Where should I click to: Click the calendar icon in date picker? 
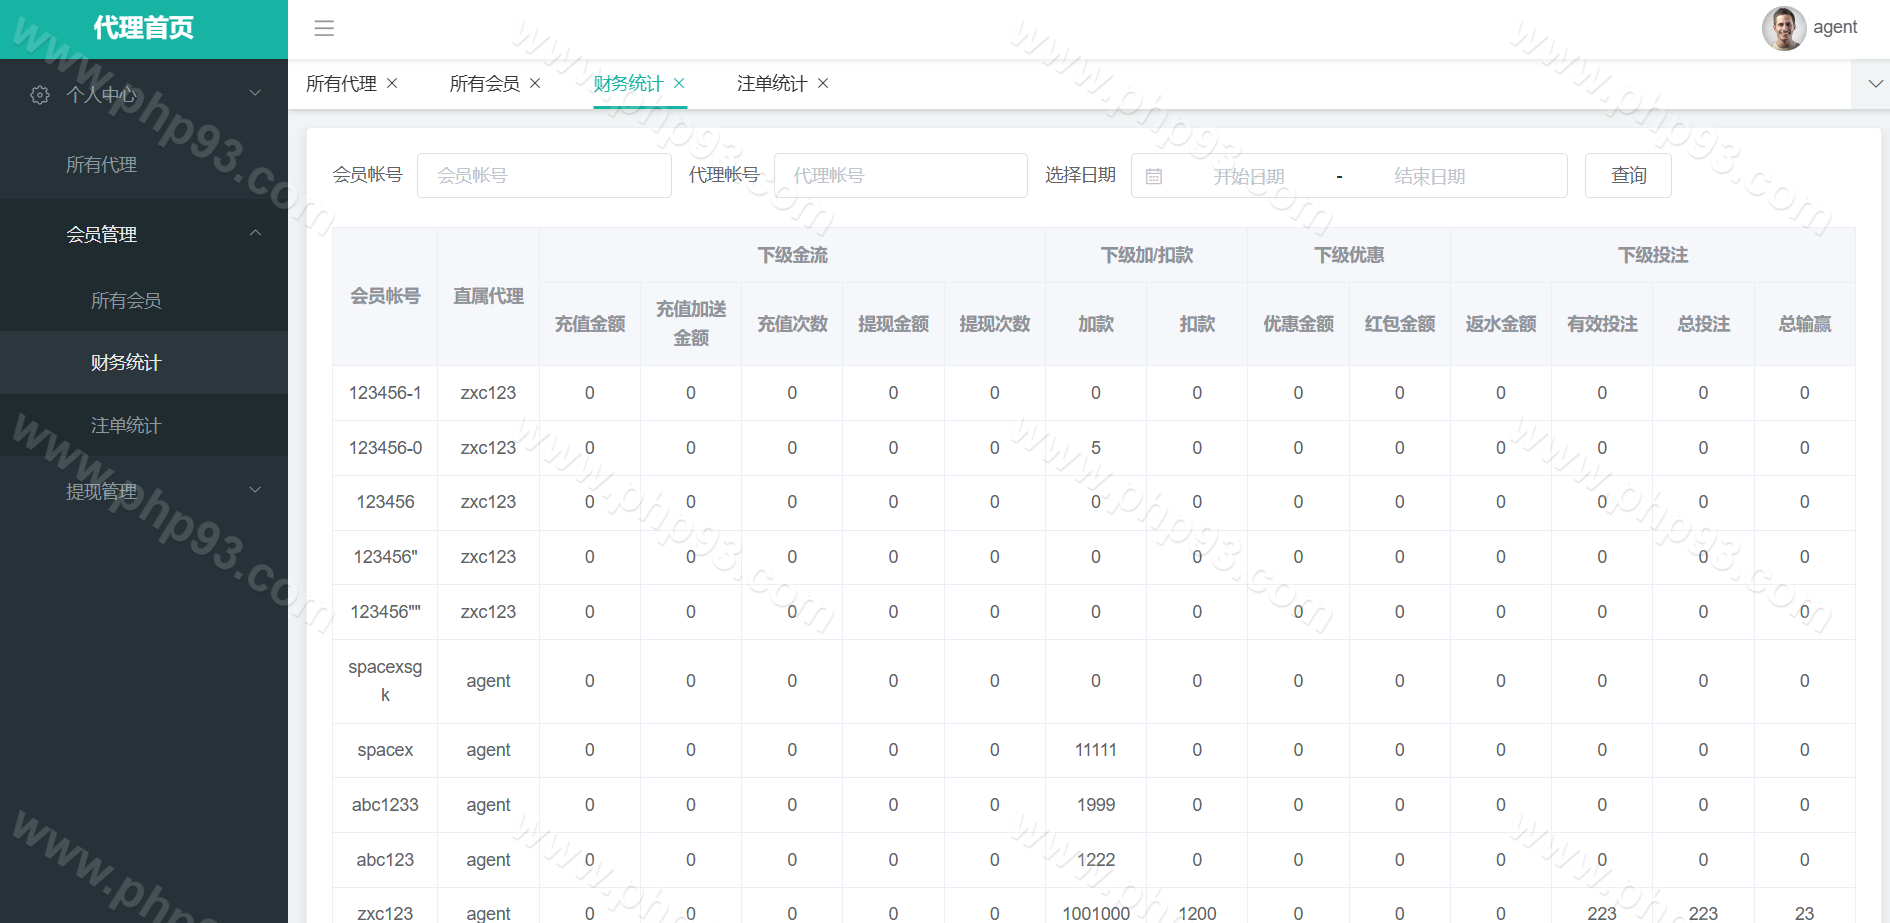click(x=1154, y=176)
